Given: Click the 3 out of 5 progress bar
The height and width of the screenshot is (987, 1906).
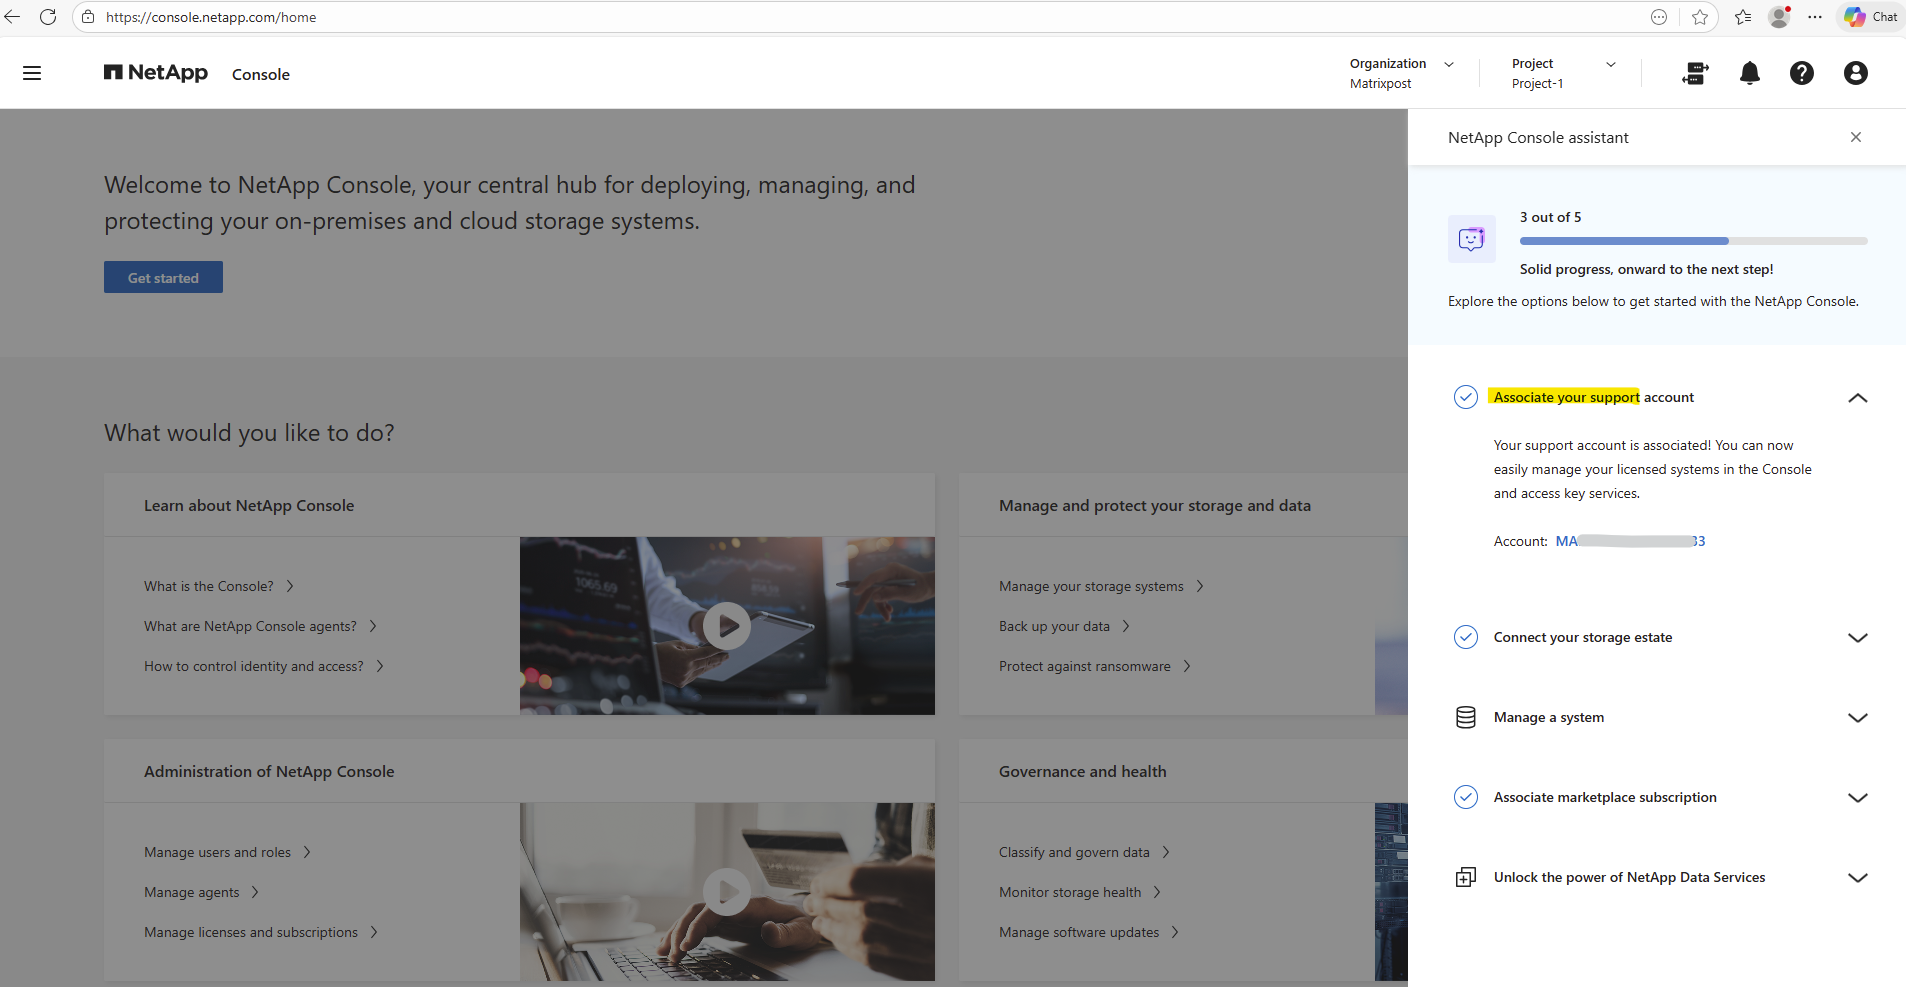Looking at the screenshot, I should [1694, 241].
